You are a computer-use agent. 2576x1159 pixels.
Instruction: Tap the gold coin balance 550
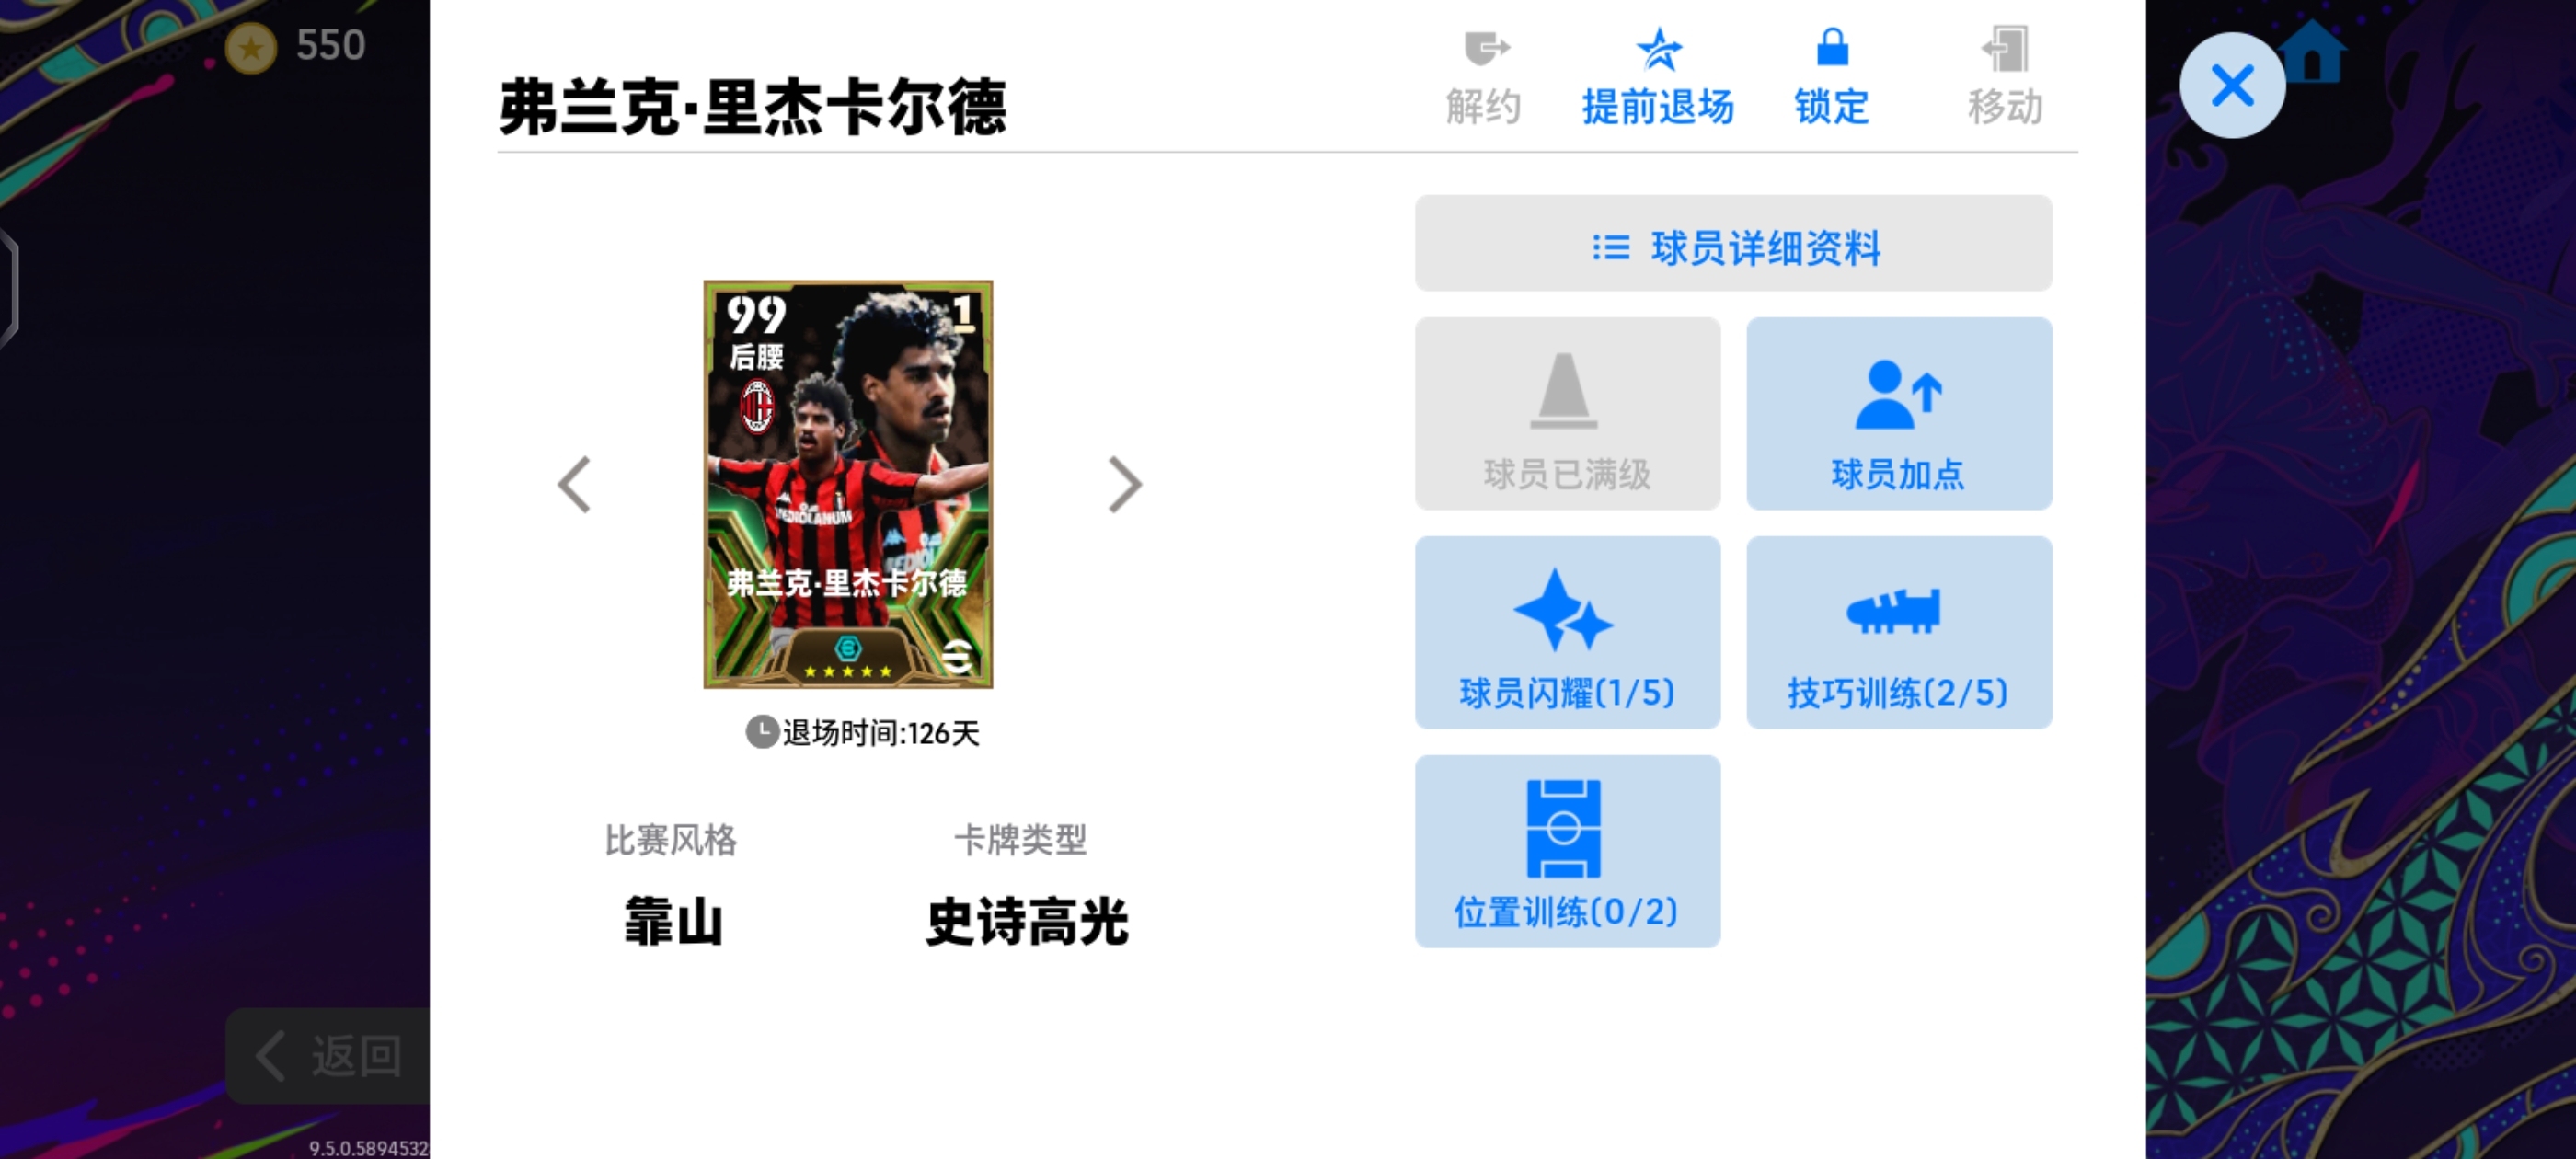pos(297,46)
